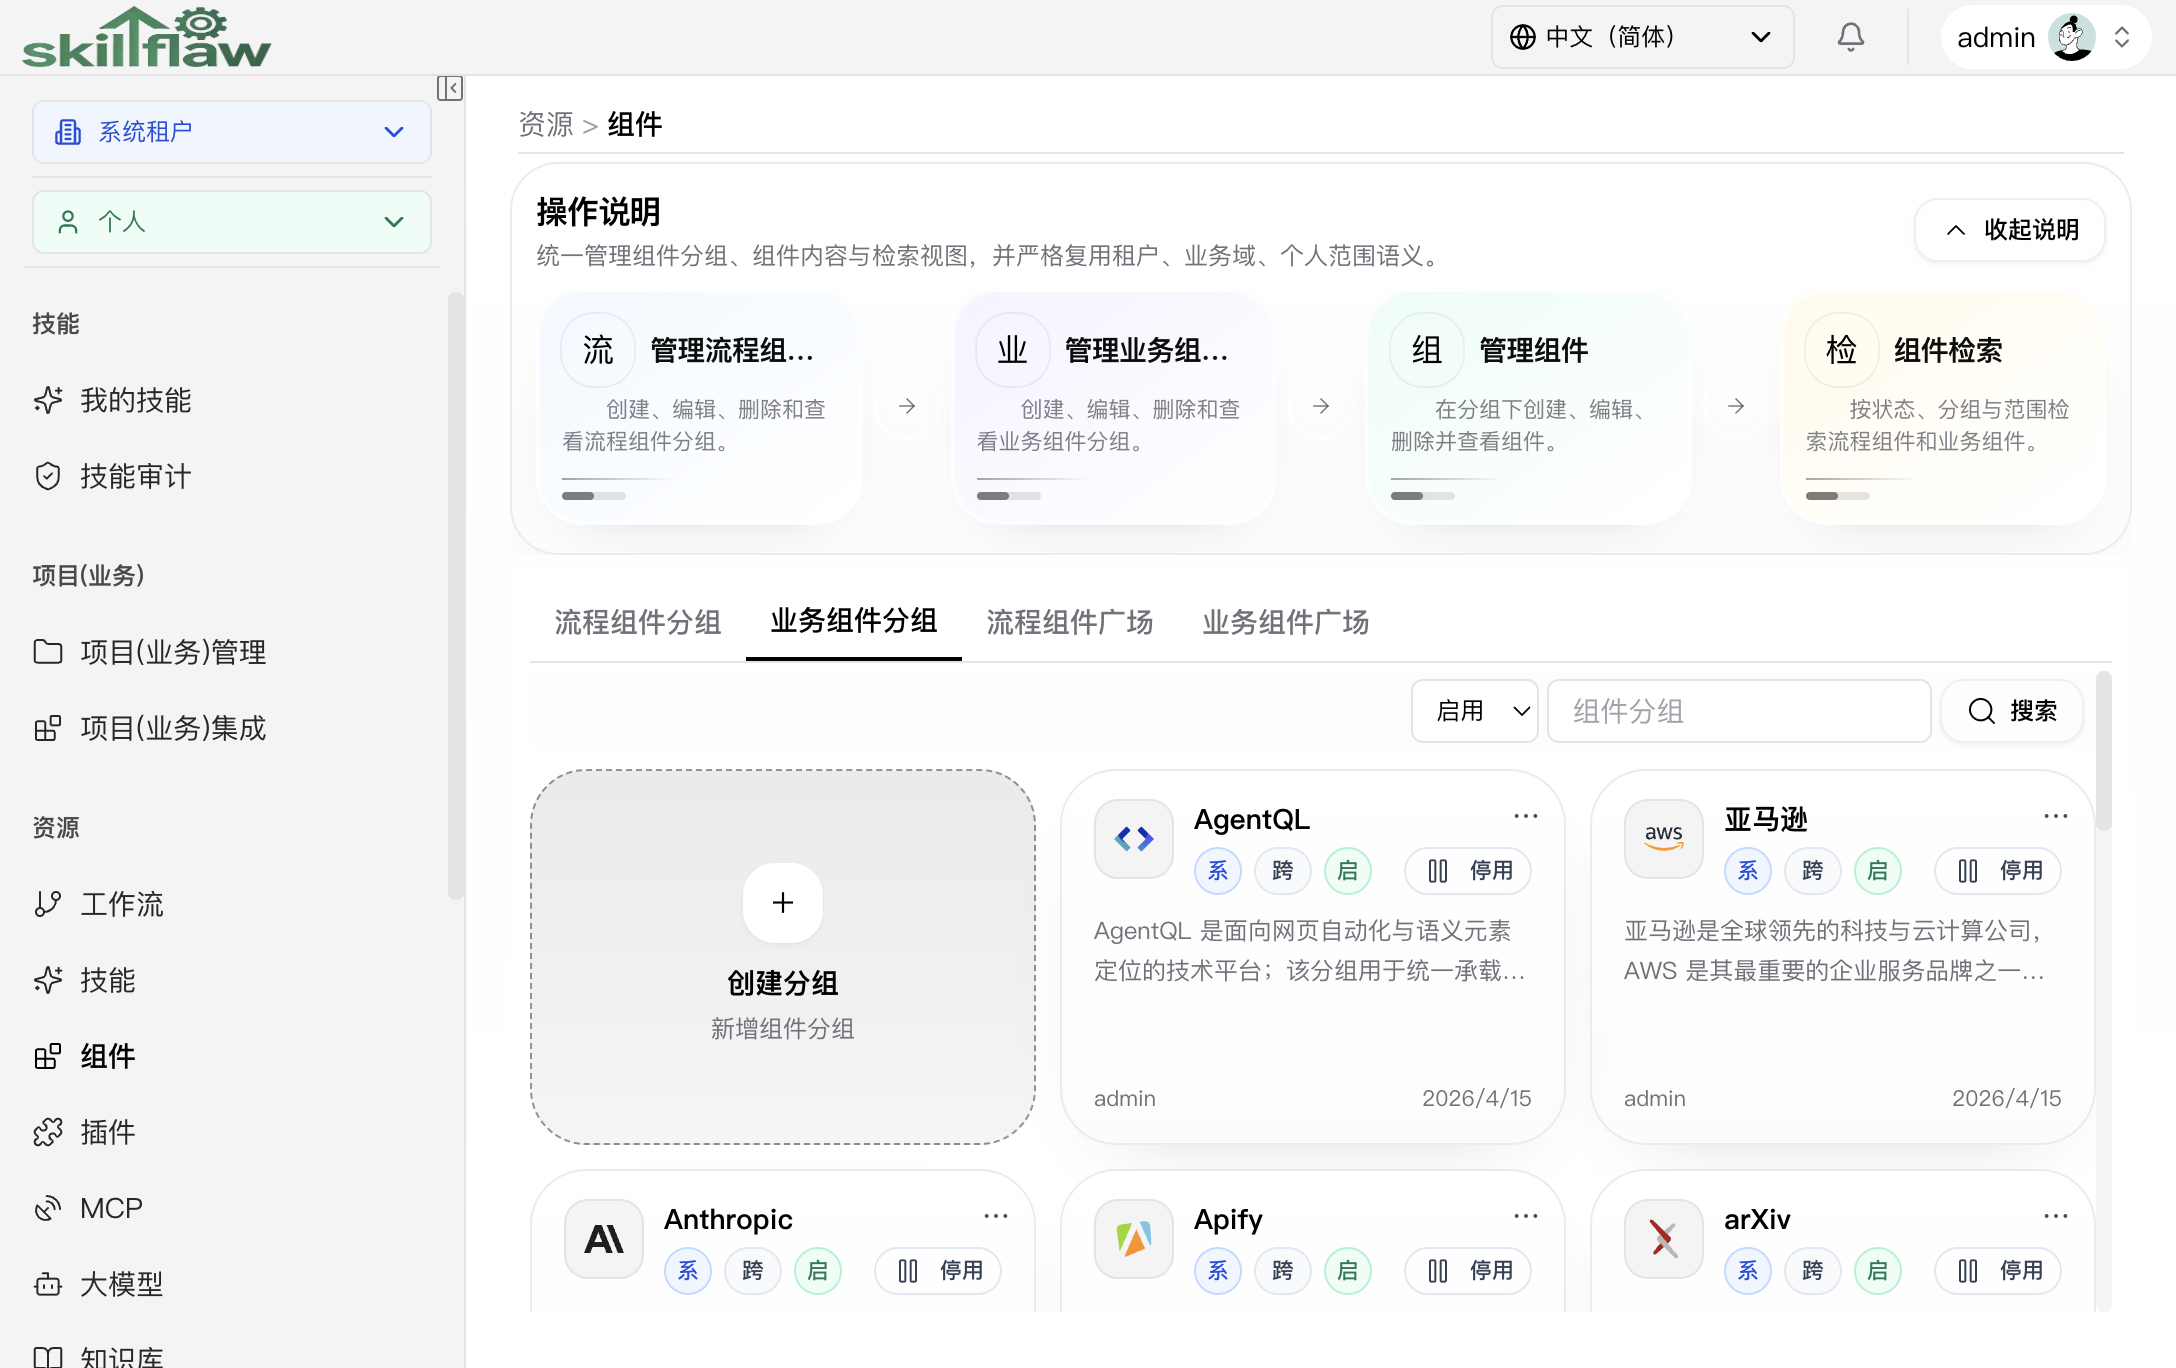Open 项目(业务)集成 in sidebar
The height and width of the screenshot is (1368, 2176).
[150, 728]
